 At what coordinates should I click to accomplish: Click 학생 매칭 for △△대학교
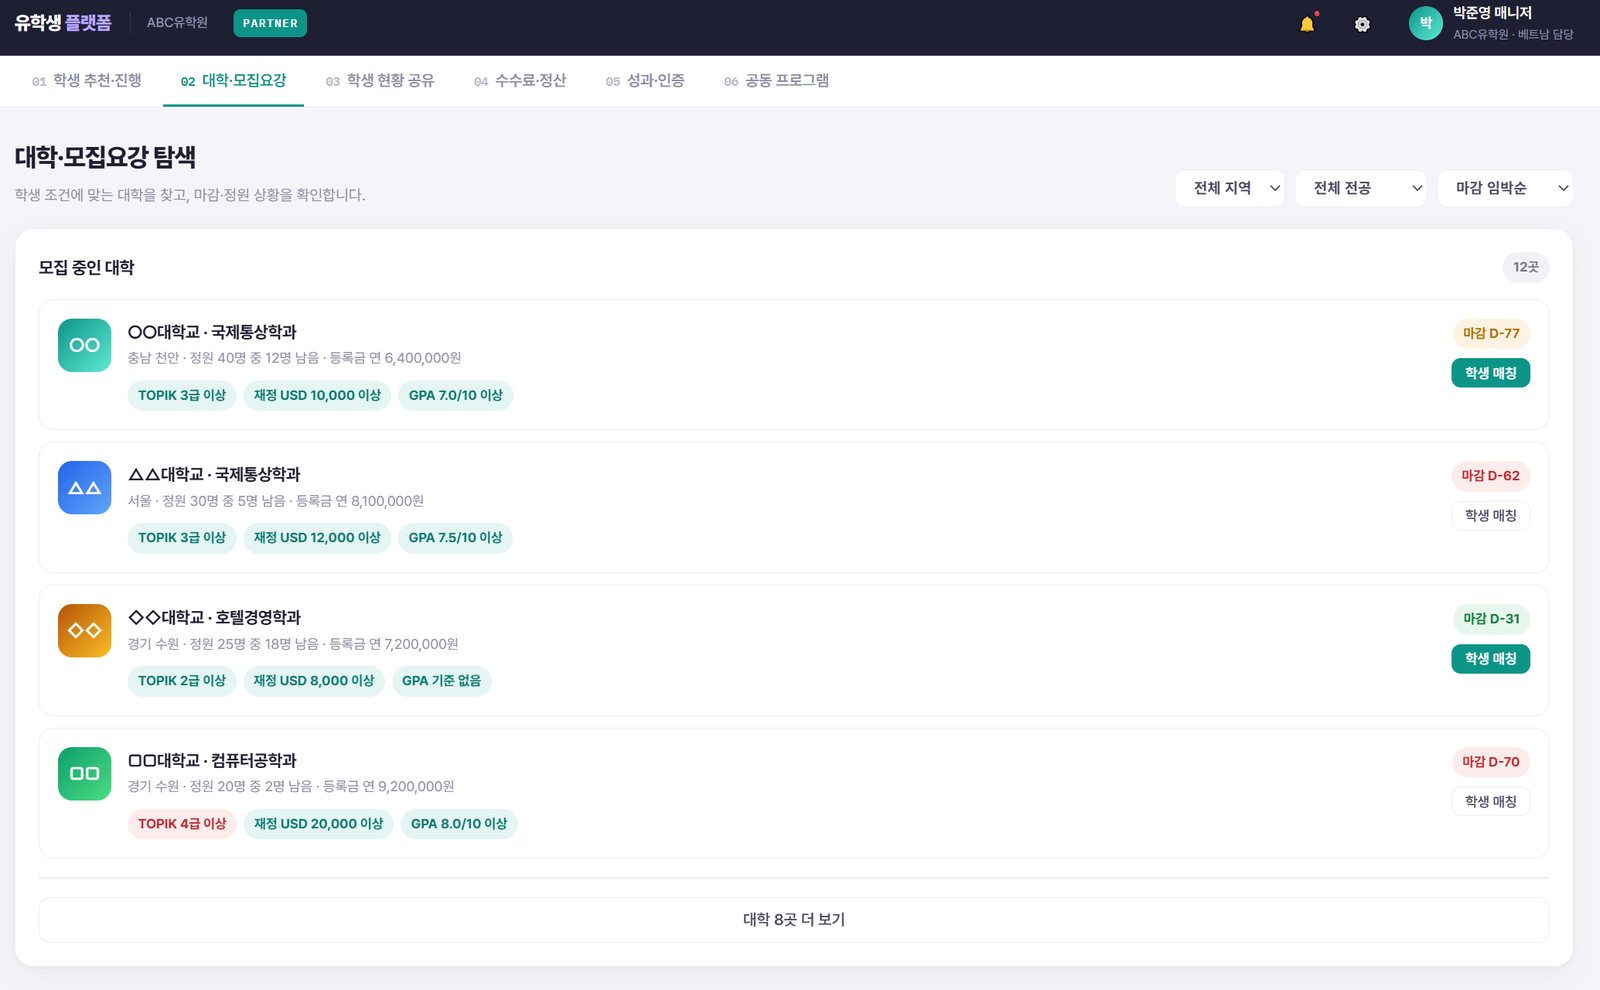pyautogui.click(x=1490, y=516)
